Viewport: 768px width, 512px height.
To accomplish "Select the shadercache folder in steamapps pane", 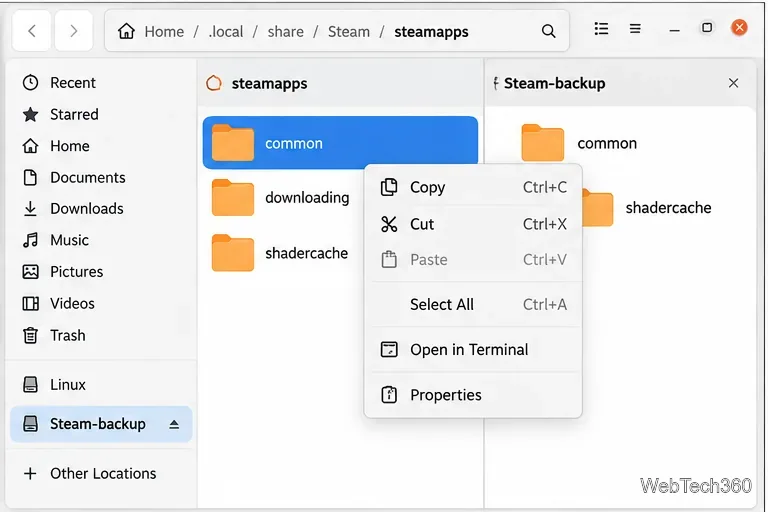I will (280, 253).
